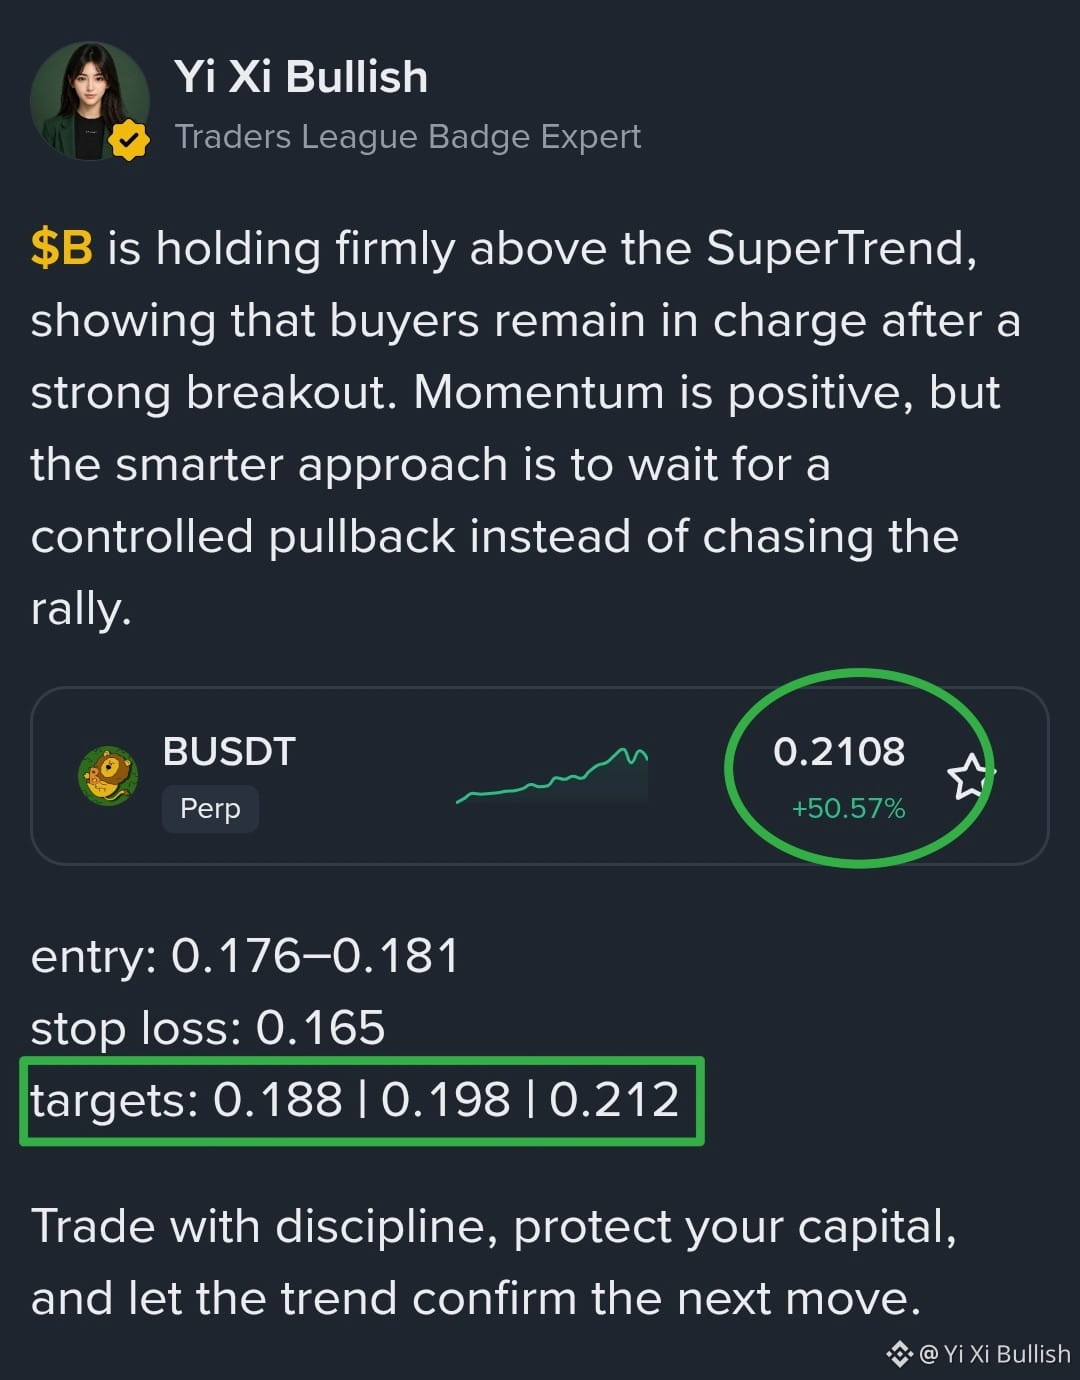The image size is (1080, 1380).
Task: Click the 0.2108 price value
Action: coord(839,752)
